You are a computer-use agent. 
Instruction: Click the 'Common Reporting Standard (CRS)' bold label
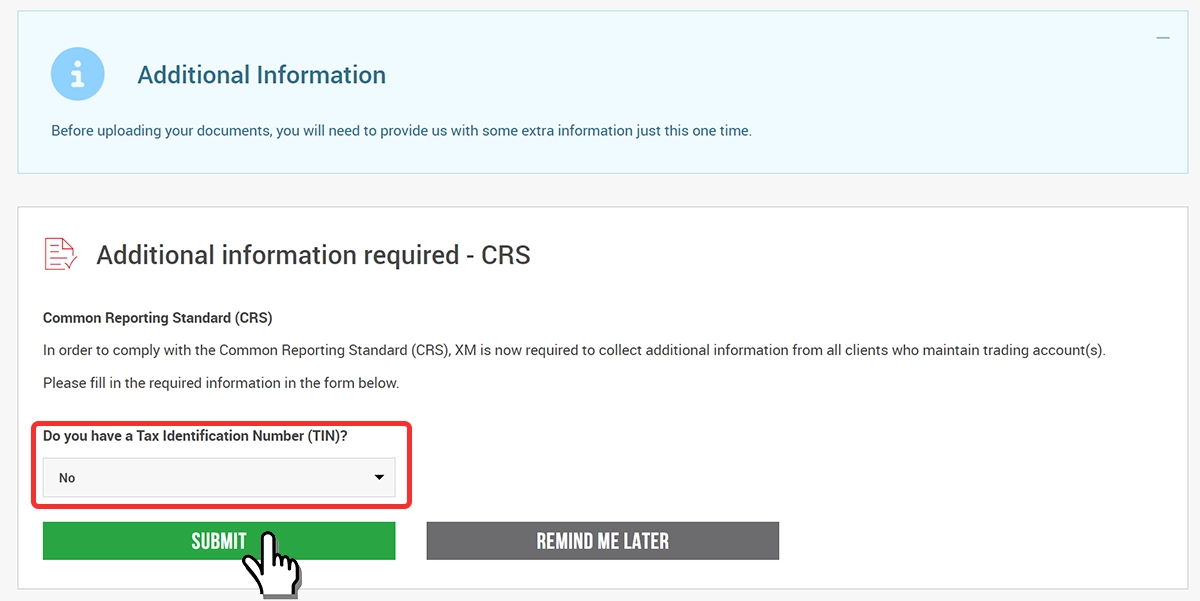pyautogui.click(x=158, y=318)
